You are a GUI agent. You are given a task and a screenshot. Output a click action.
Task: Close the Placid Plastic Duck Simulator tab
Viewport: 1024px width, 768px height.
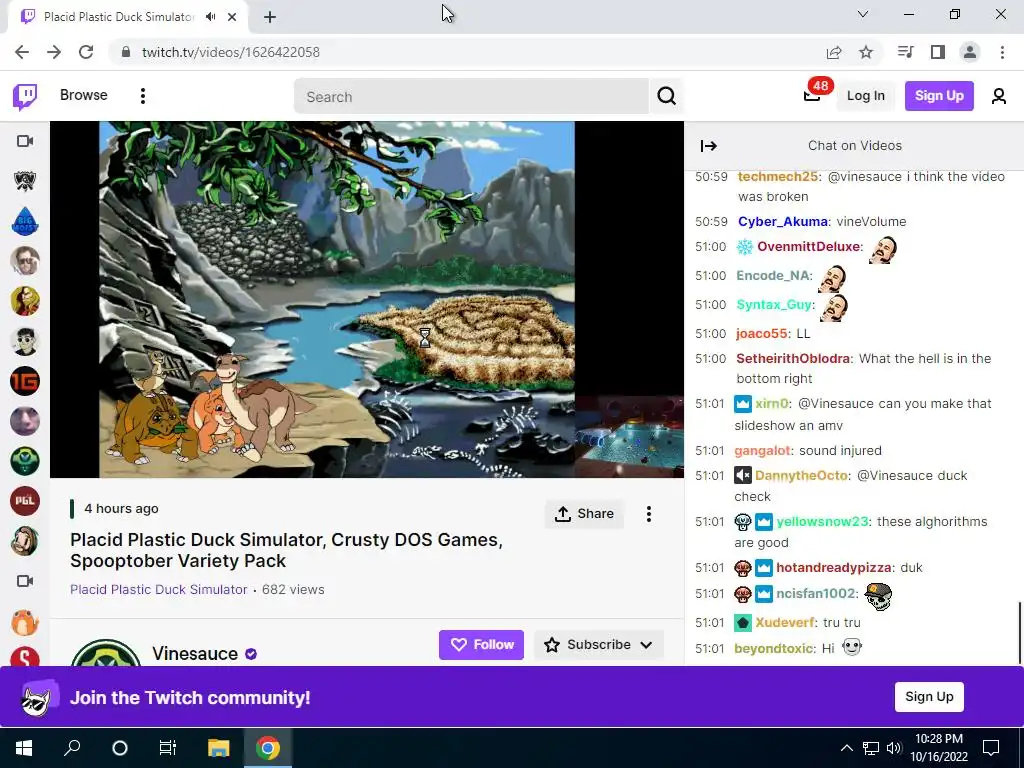[x=232, y=17]
